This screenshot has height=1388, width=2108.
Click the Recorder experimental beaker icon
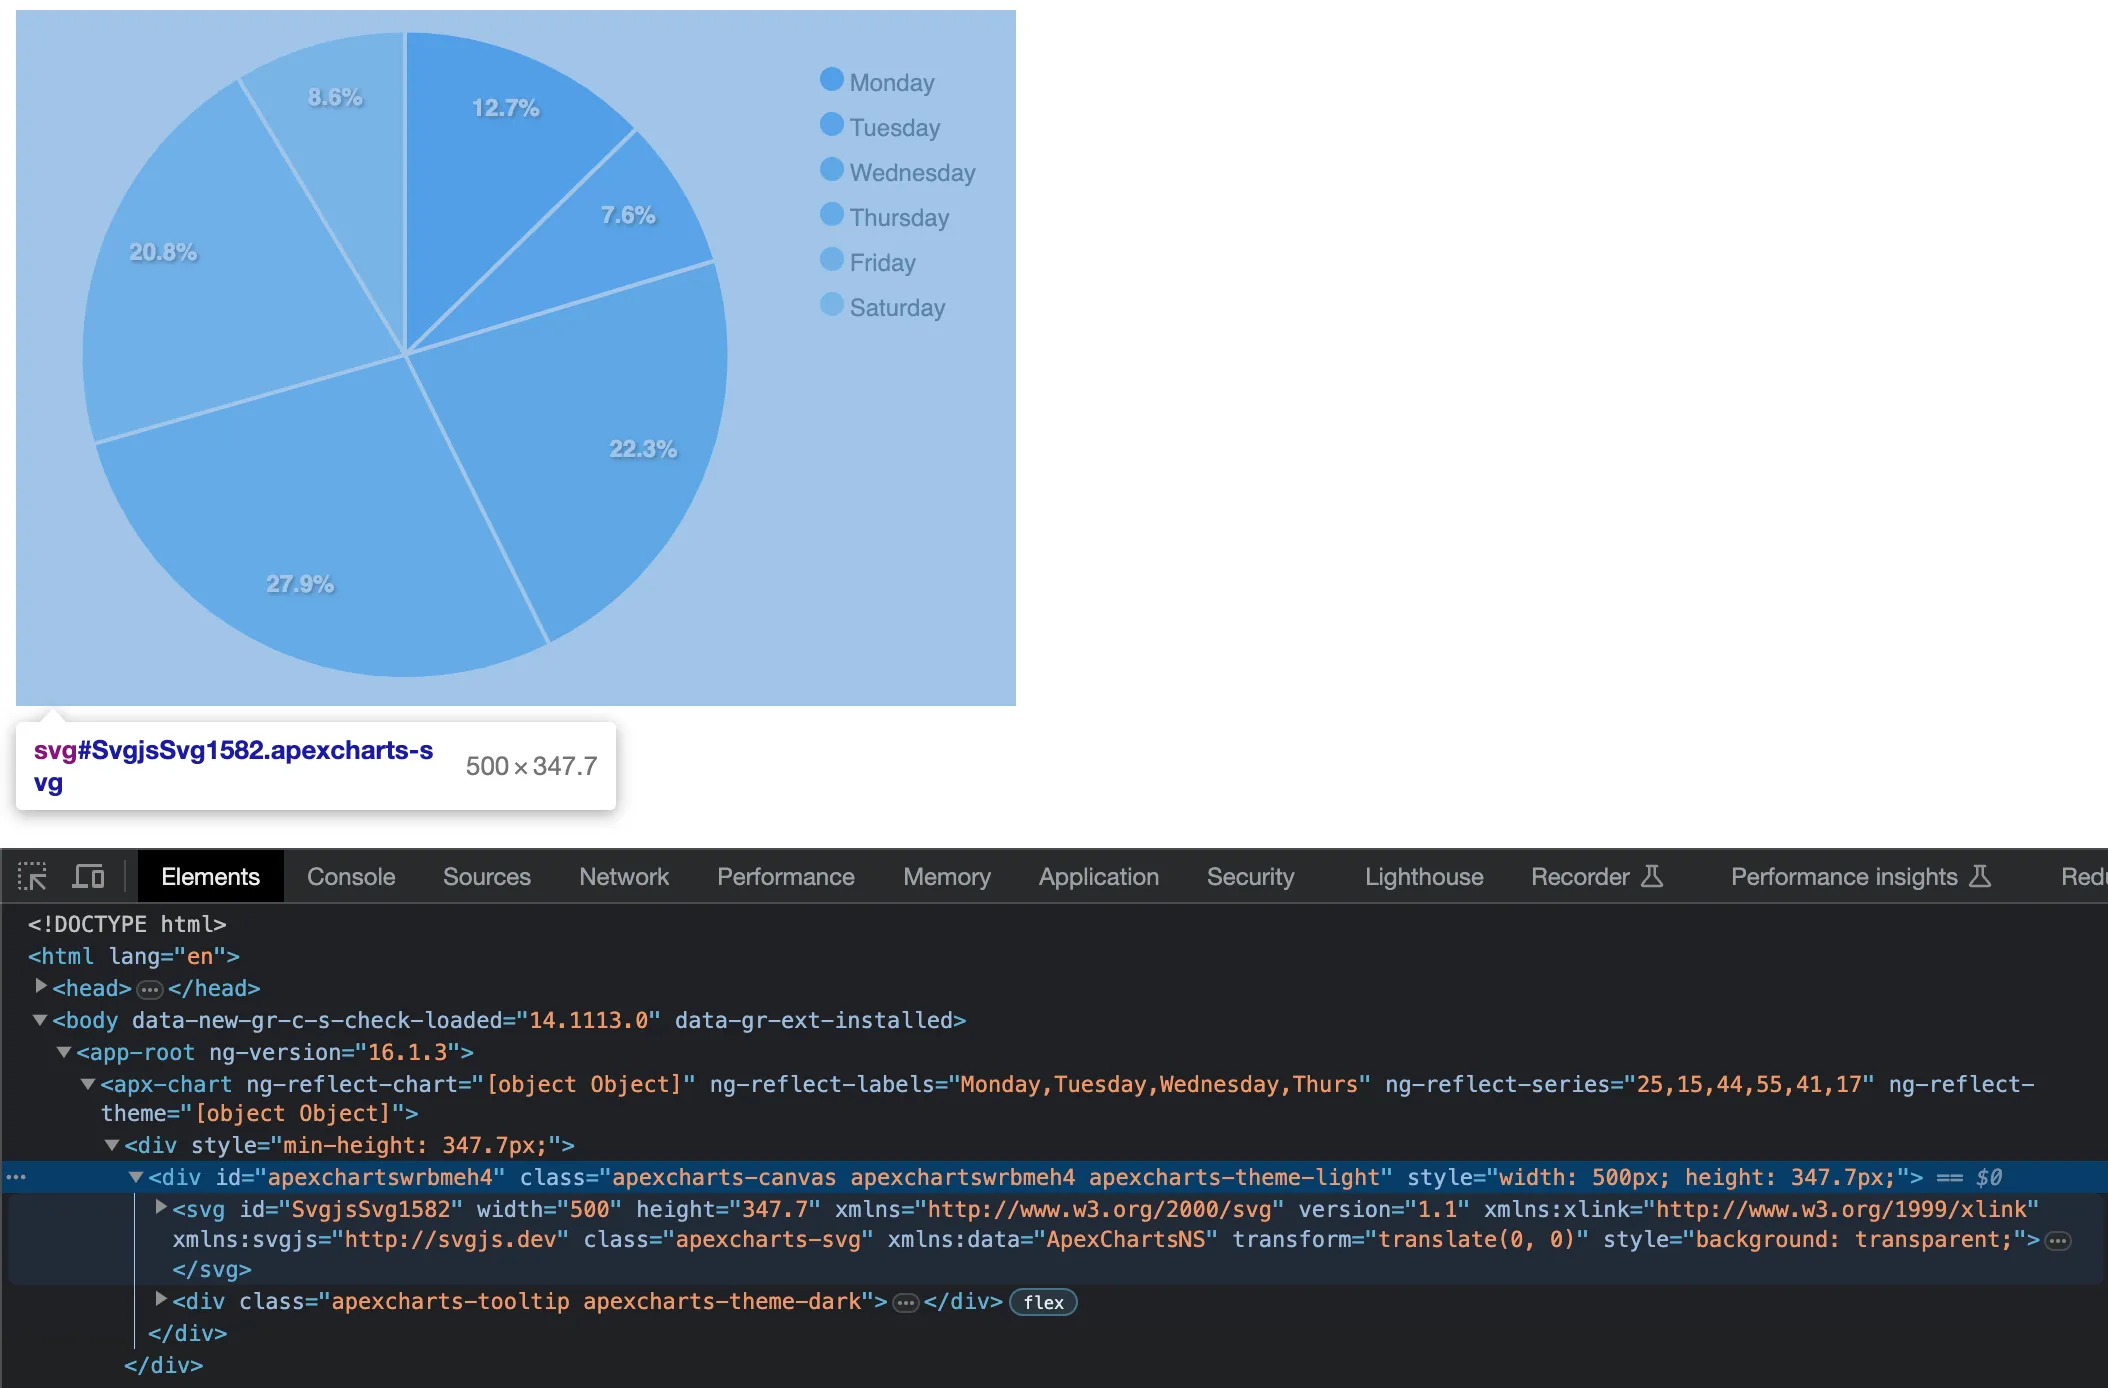tap(1654, 875)
